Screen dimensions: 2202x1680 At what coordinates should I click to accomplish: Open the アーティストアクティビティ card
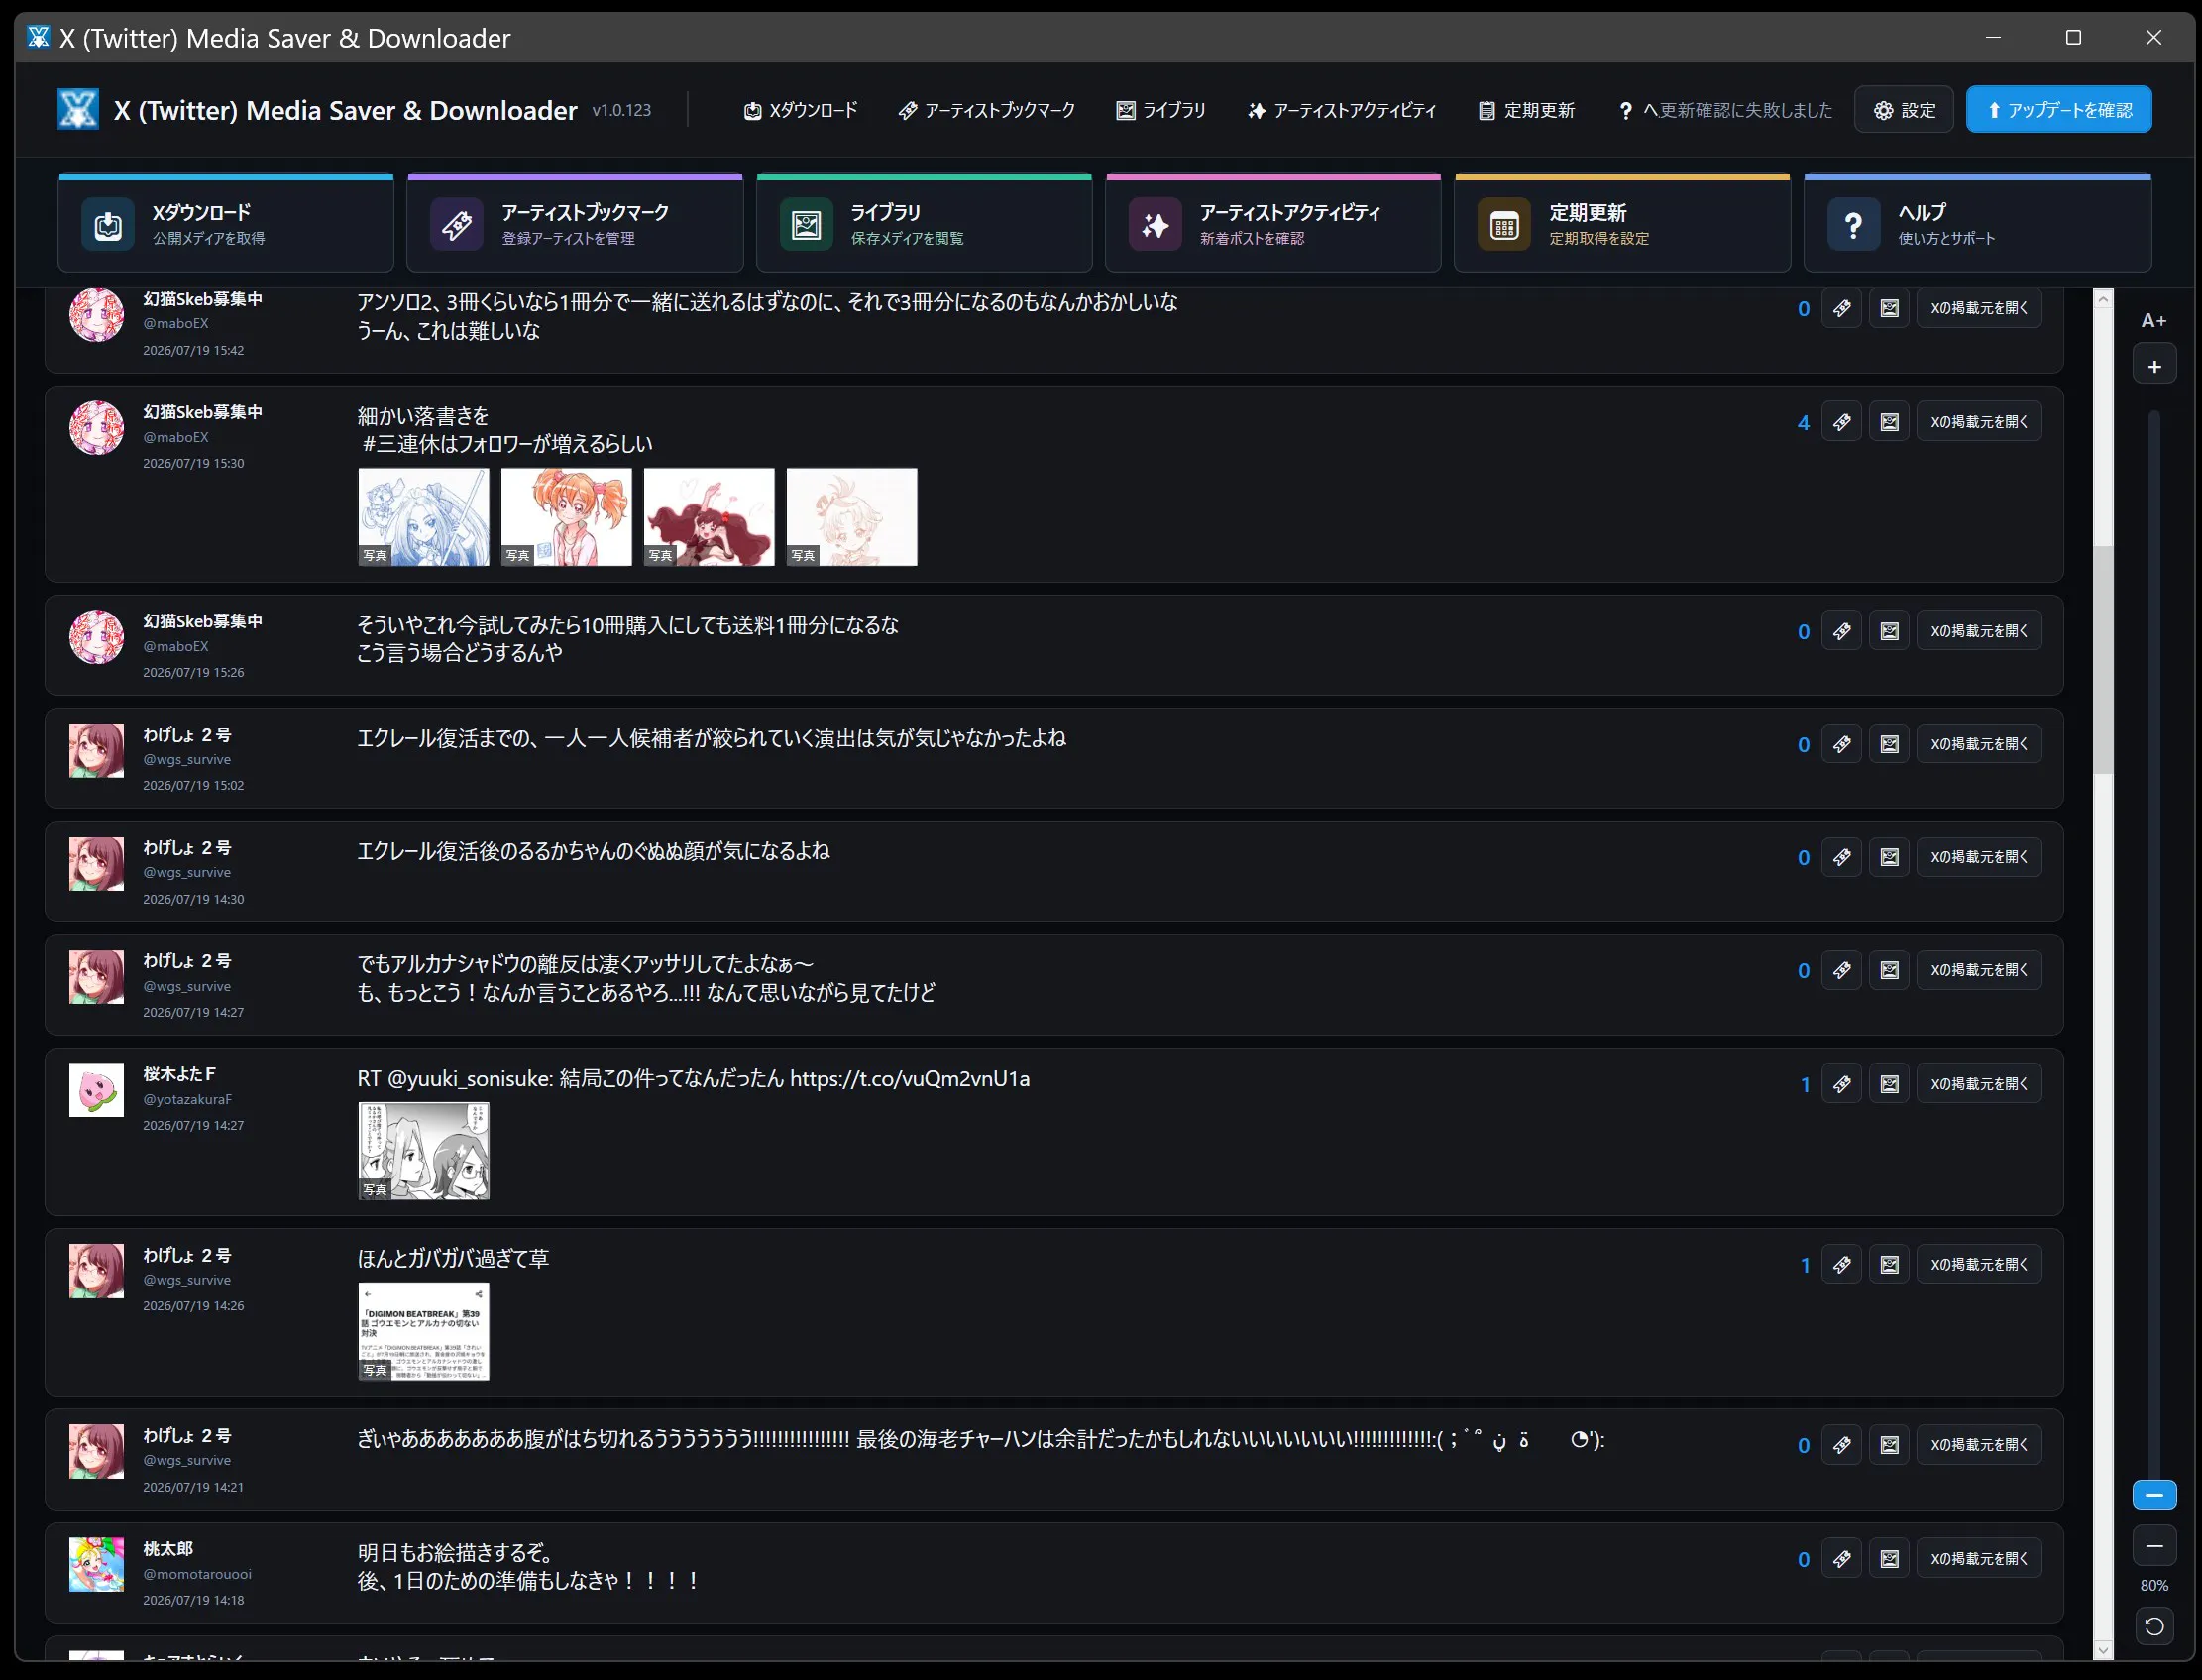point(1273,224)
